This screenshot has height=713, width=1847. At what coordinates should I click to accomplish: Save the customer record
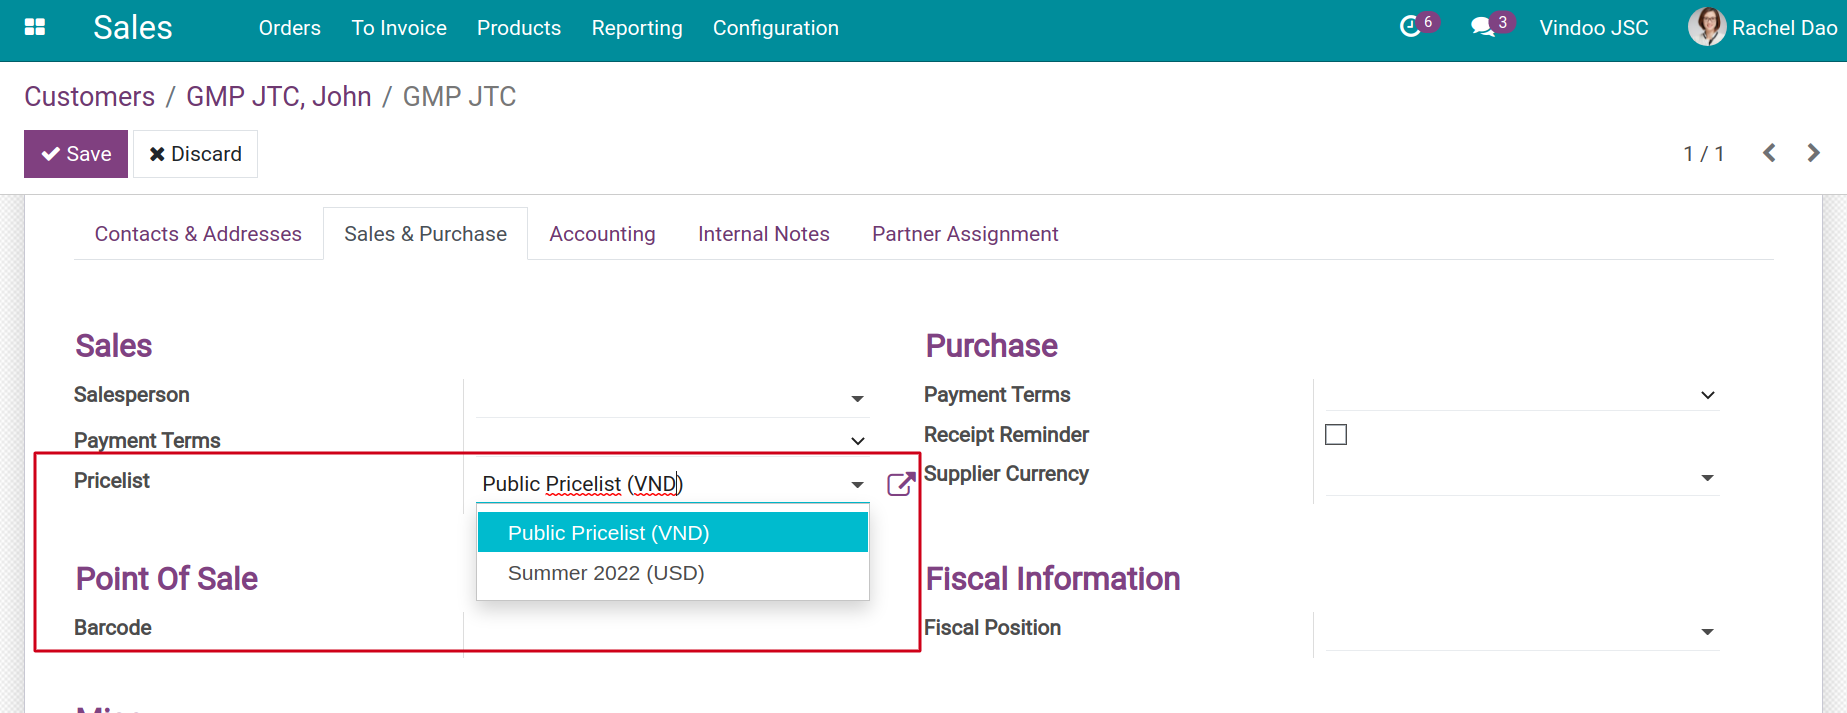(76, 154)
